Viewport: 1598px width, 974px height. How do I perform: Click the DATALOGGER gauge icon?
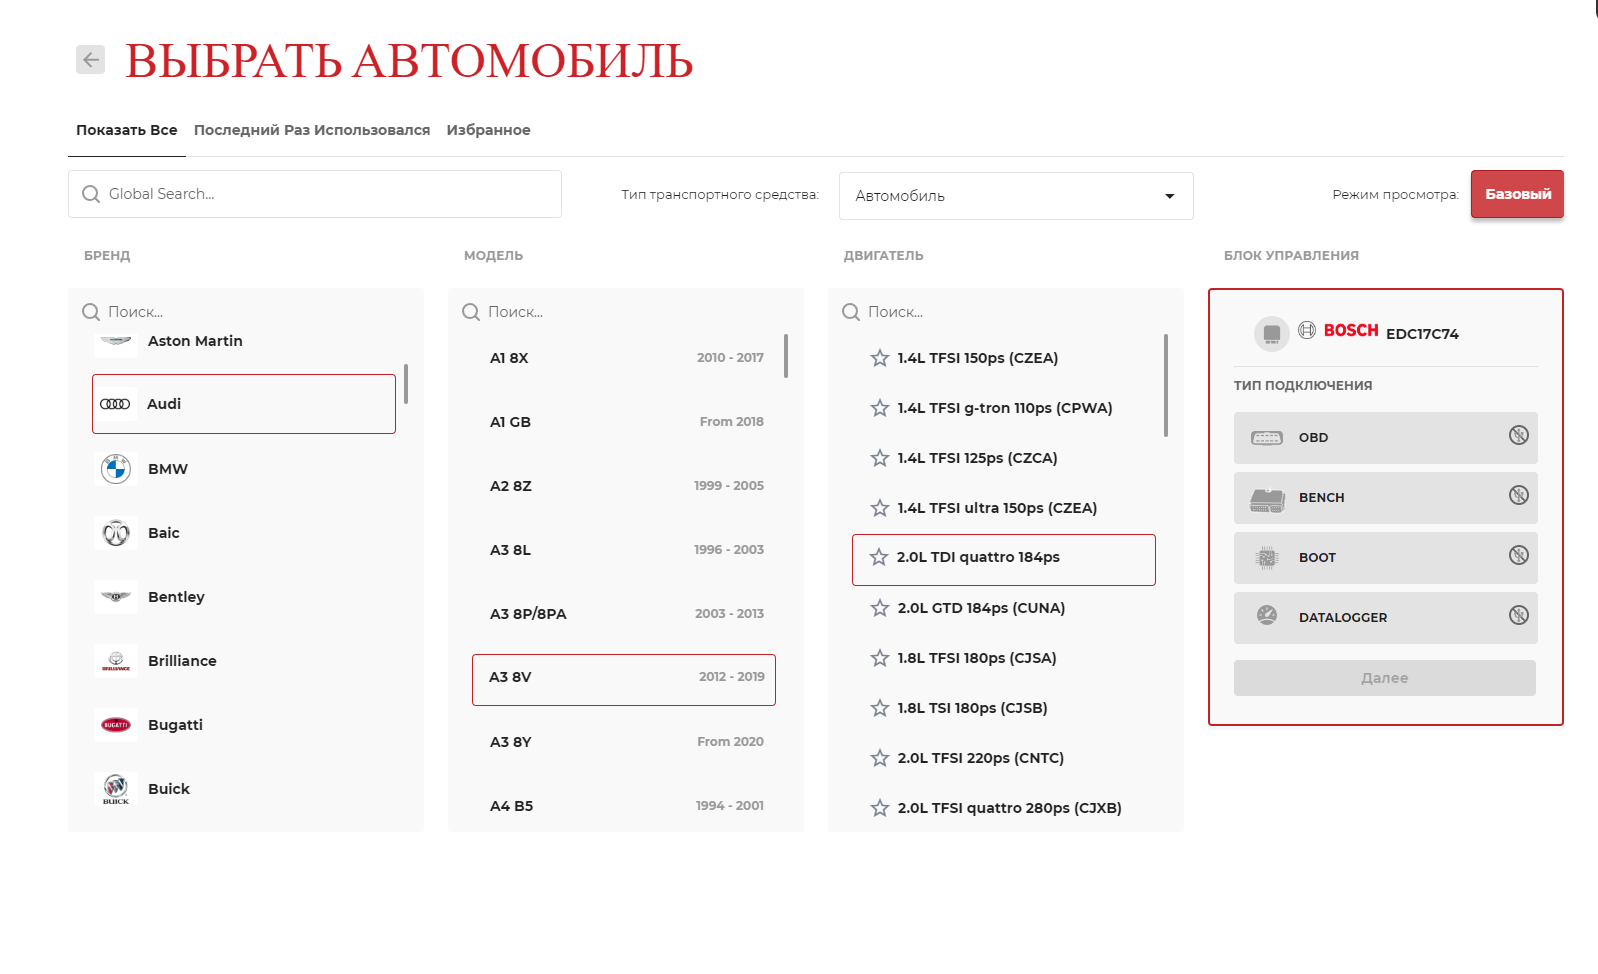(x=1266, y=617)
